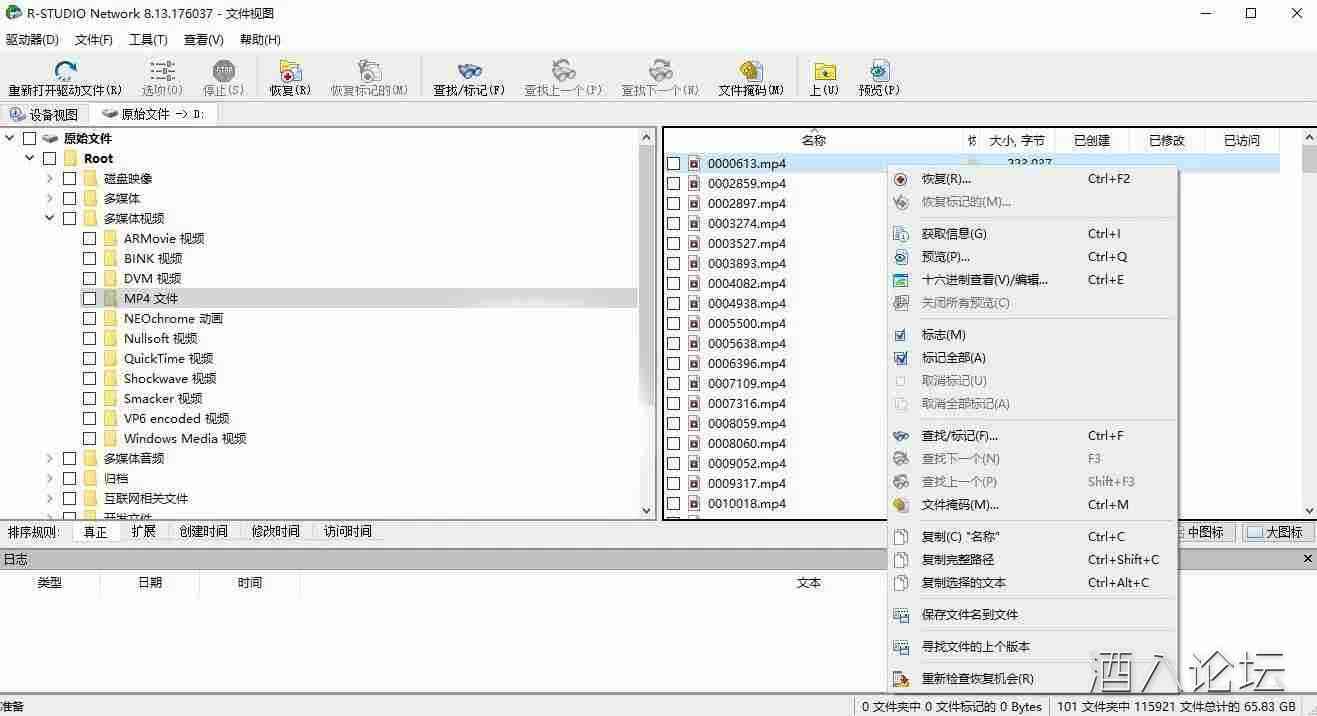Tick the 归档 folder checkbox
1317x716 pixels.
click(69, 478)
